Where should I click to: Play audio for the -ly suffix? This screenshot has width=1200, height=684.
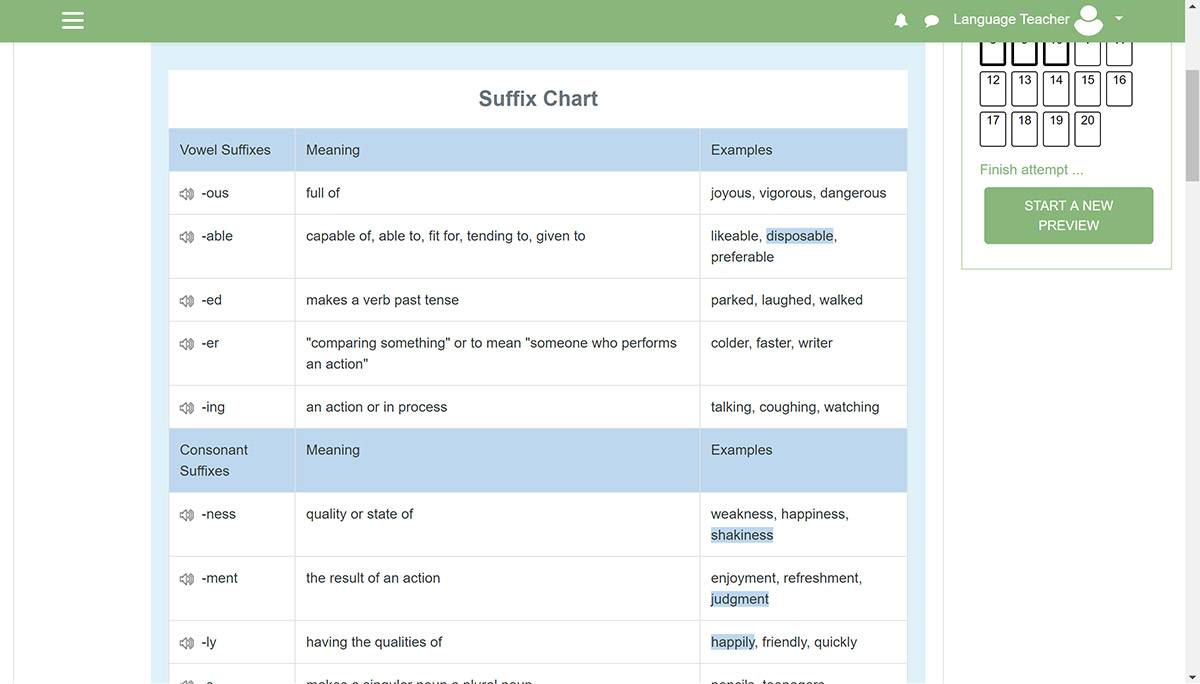[x=187, y=642]
